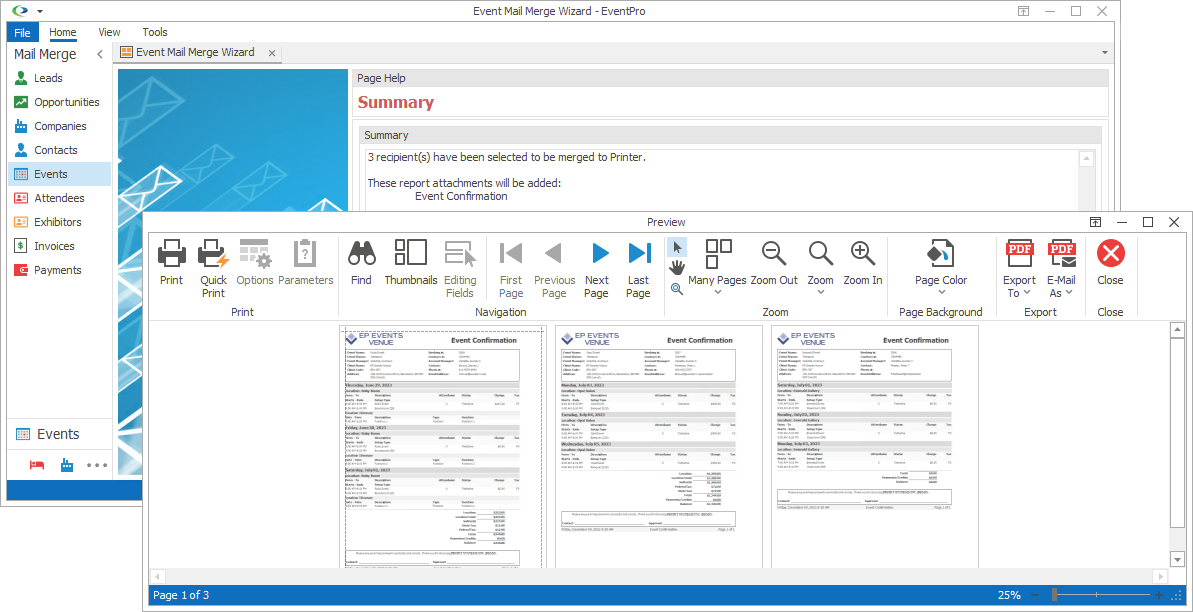This screenshot has width=1193, height=612.
Task: Switch to the Home ribbon tab
Action: coord(63,32)
